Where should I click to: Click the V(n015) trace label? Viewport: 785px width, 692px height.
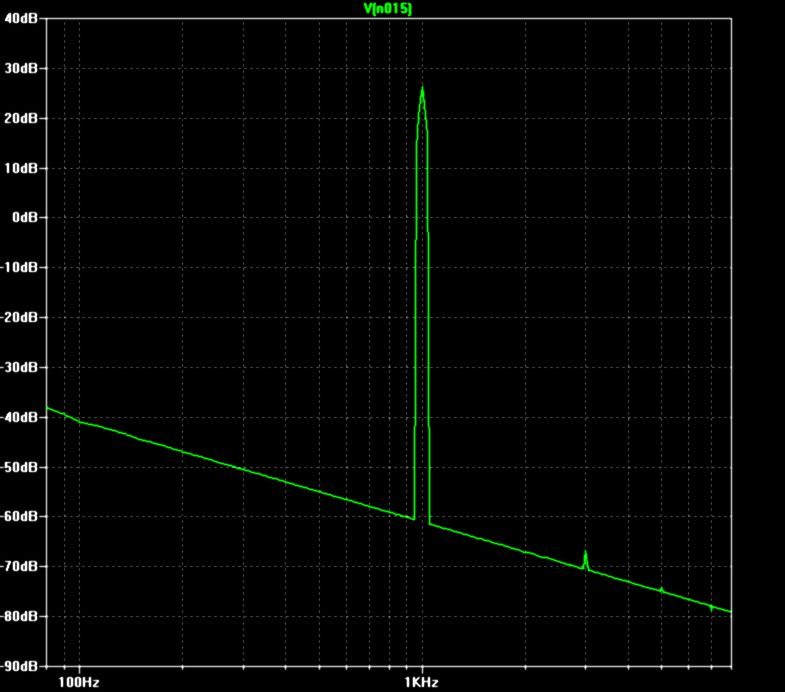tap(387, 9)
